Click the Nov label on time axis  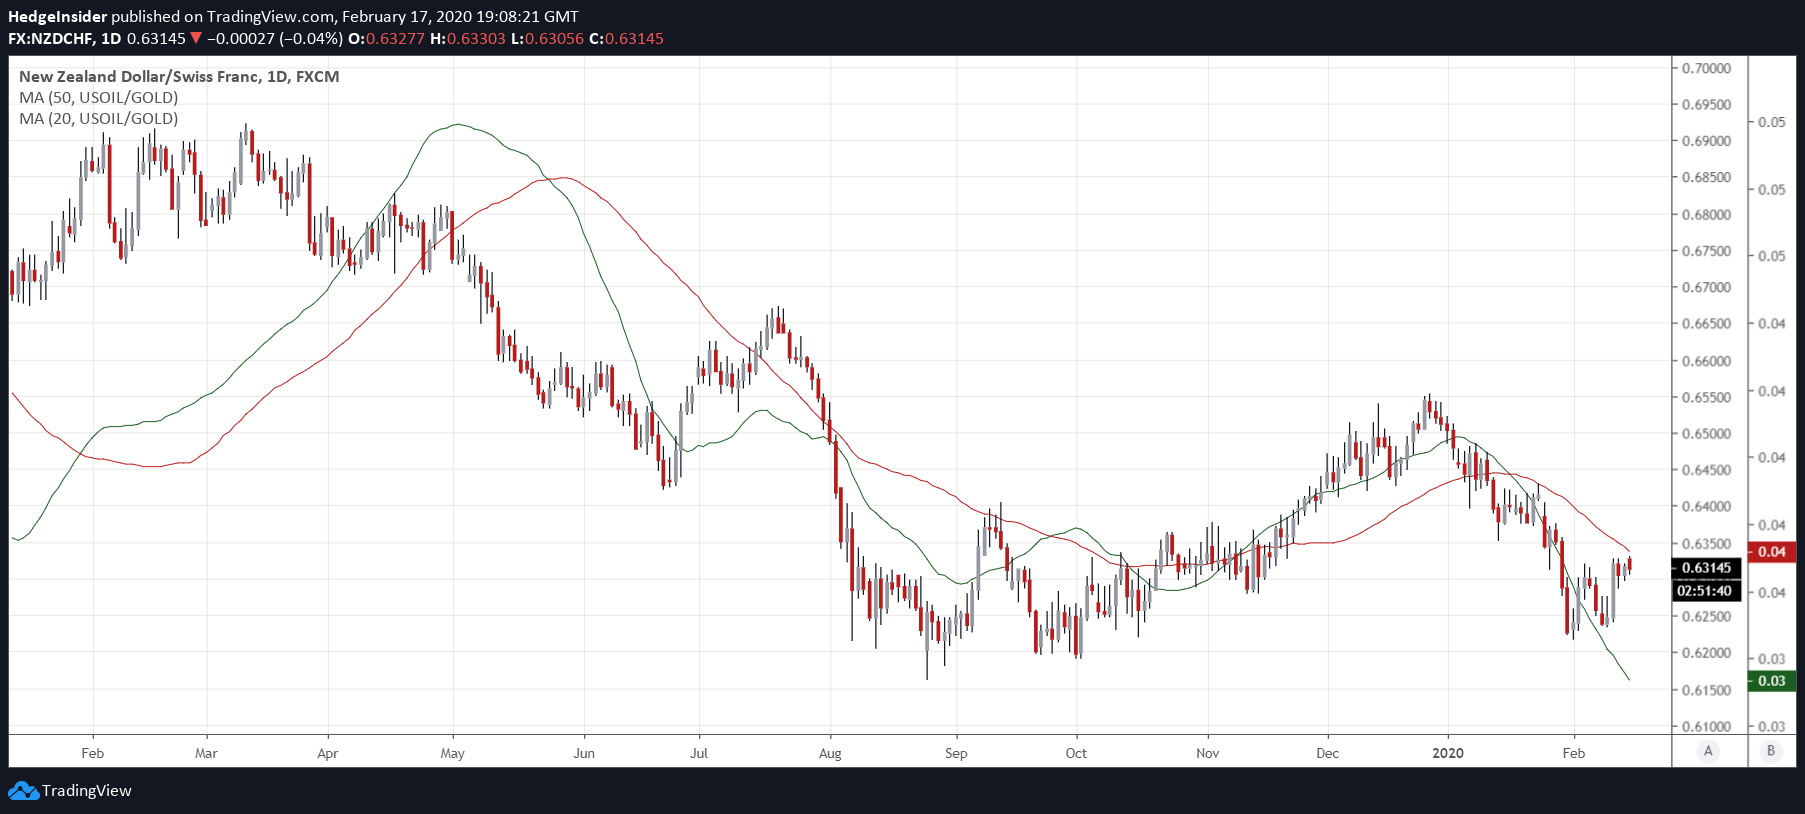(1208, 753)
